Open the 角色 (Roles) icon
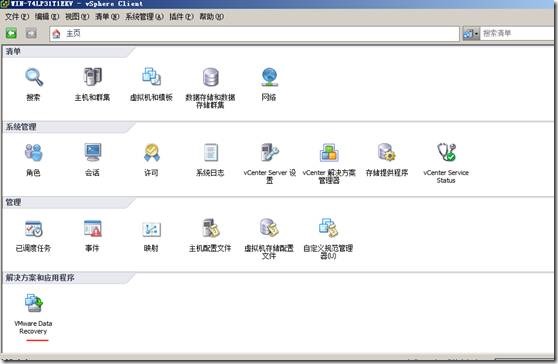558x364 pixels. 33,153
